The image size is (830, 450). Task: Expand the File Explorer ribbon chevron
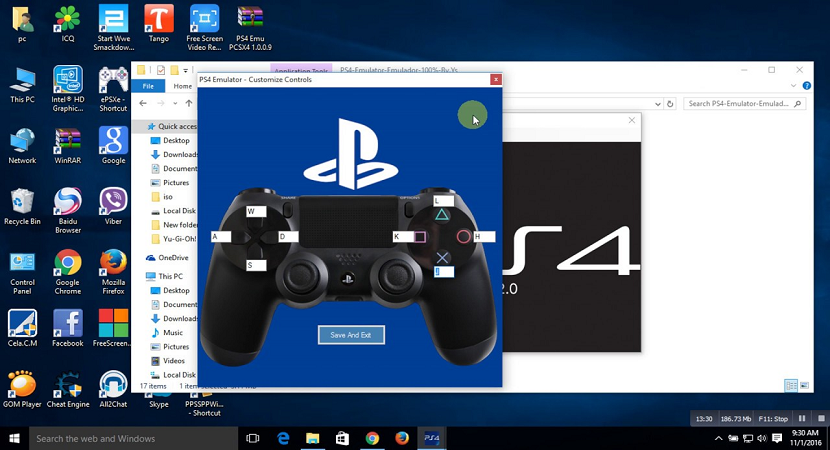(793, 86)
